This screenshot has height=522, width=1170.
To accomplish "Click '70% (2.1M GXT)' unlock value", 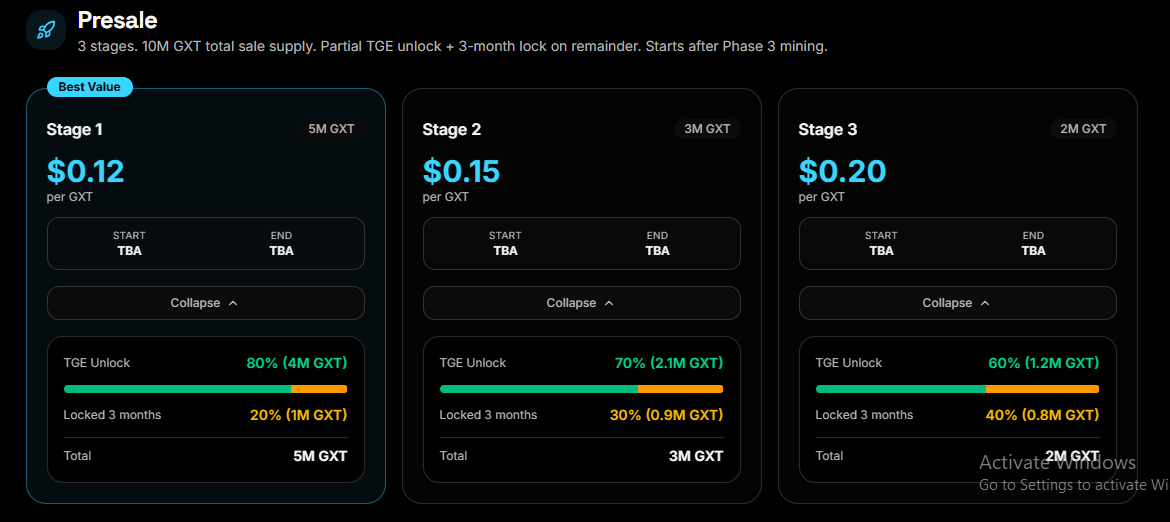I will point(667,363).
